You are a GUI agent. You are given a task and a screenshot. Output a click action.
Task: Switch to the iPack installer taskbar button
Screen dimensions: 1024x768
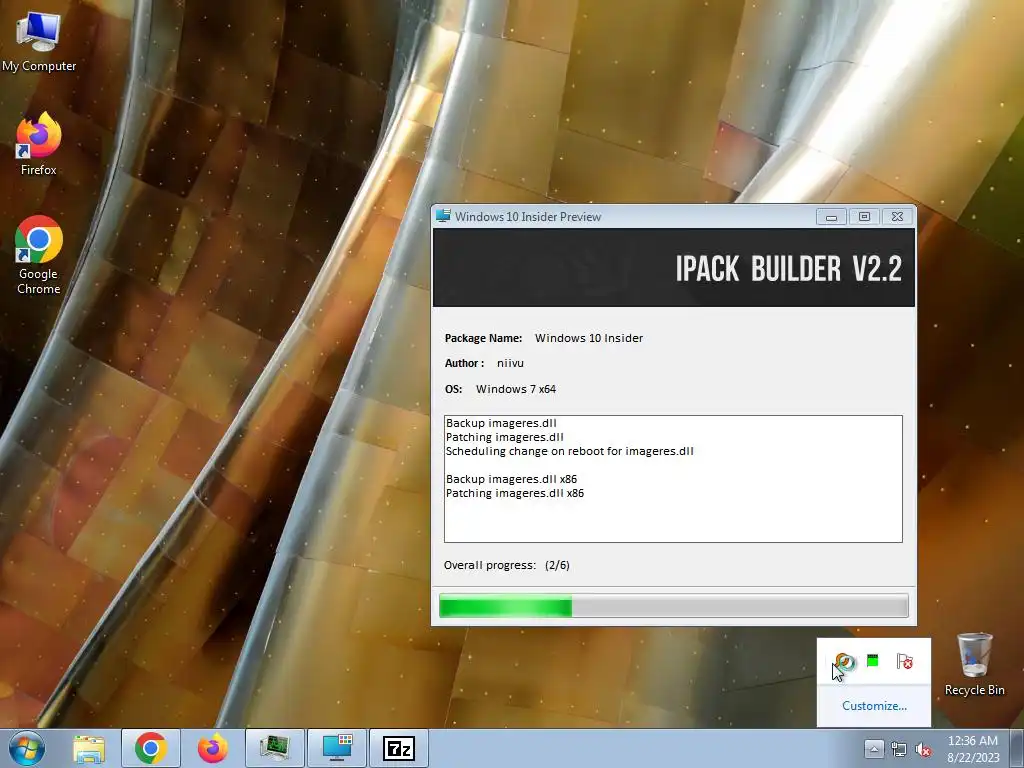tap(337, 748)
